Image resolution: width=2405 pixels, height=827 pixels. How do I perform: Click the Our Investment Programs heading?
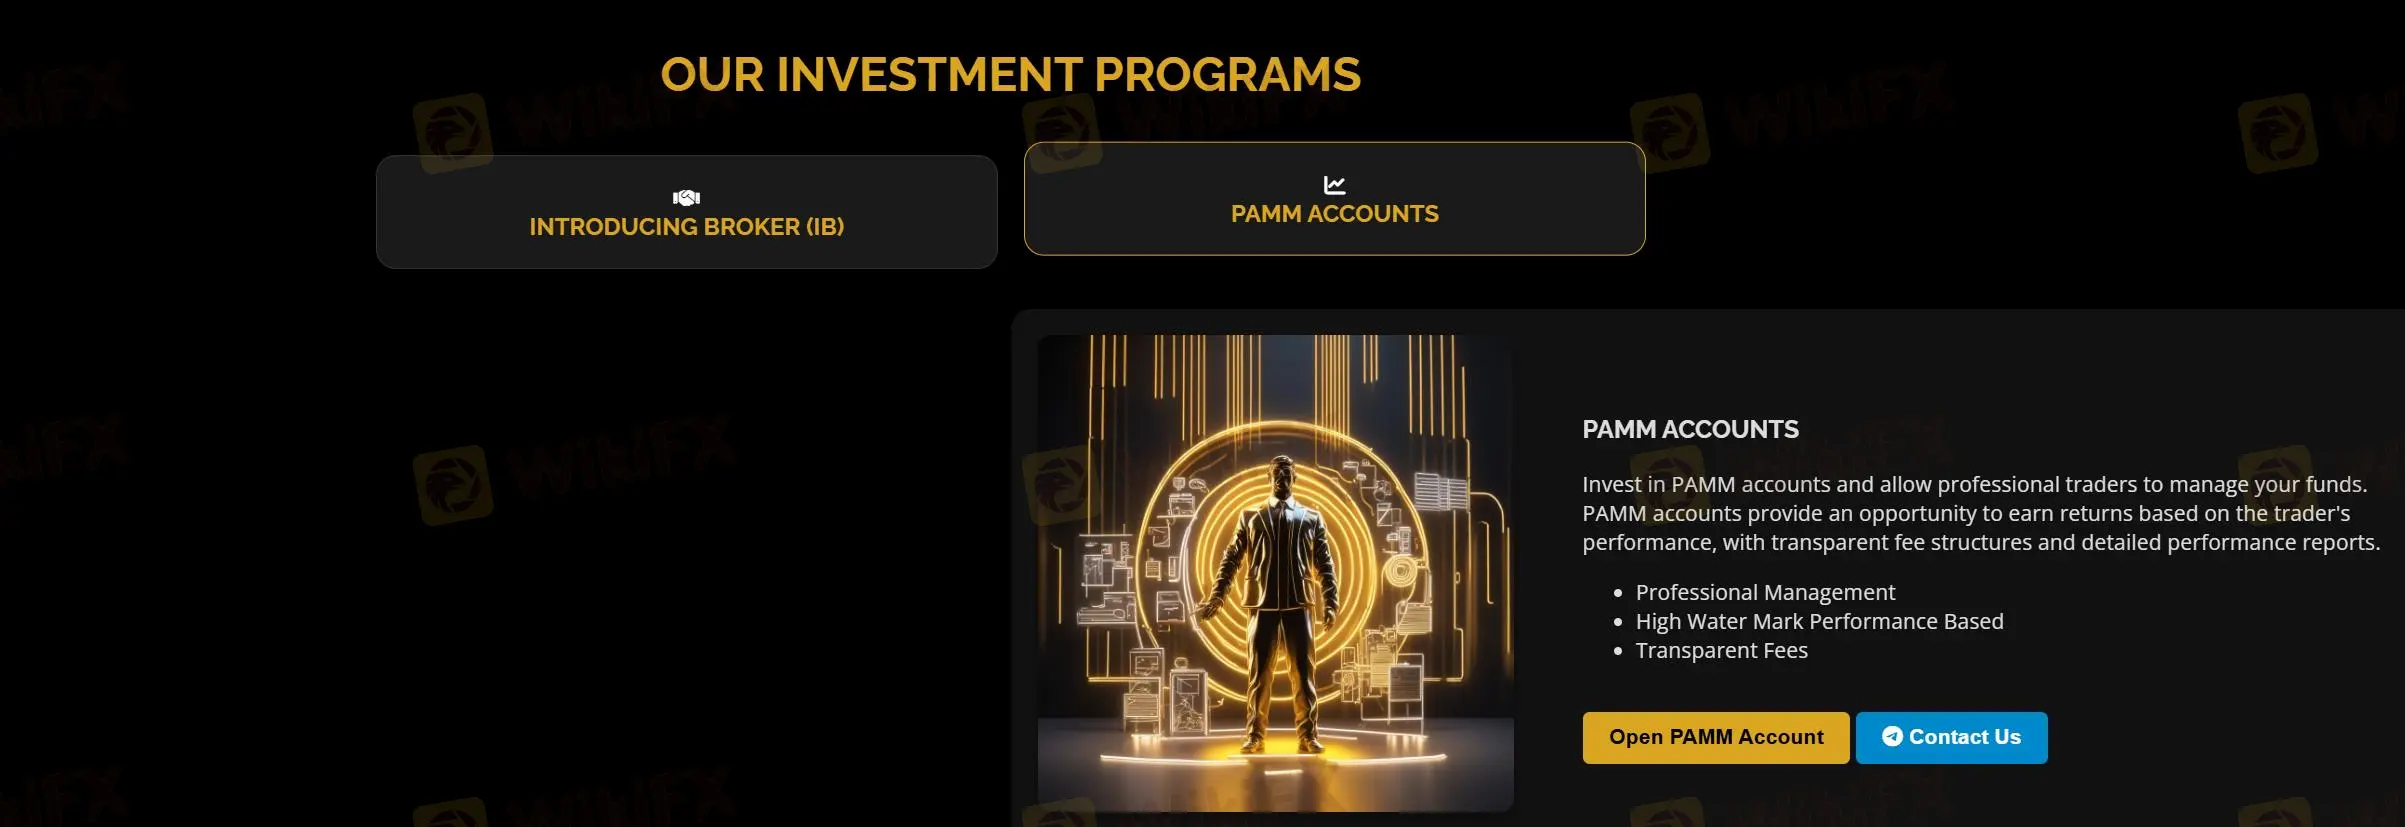(x=1010, y=75)
